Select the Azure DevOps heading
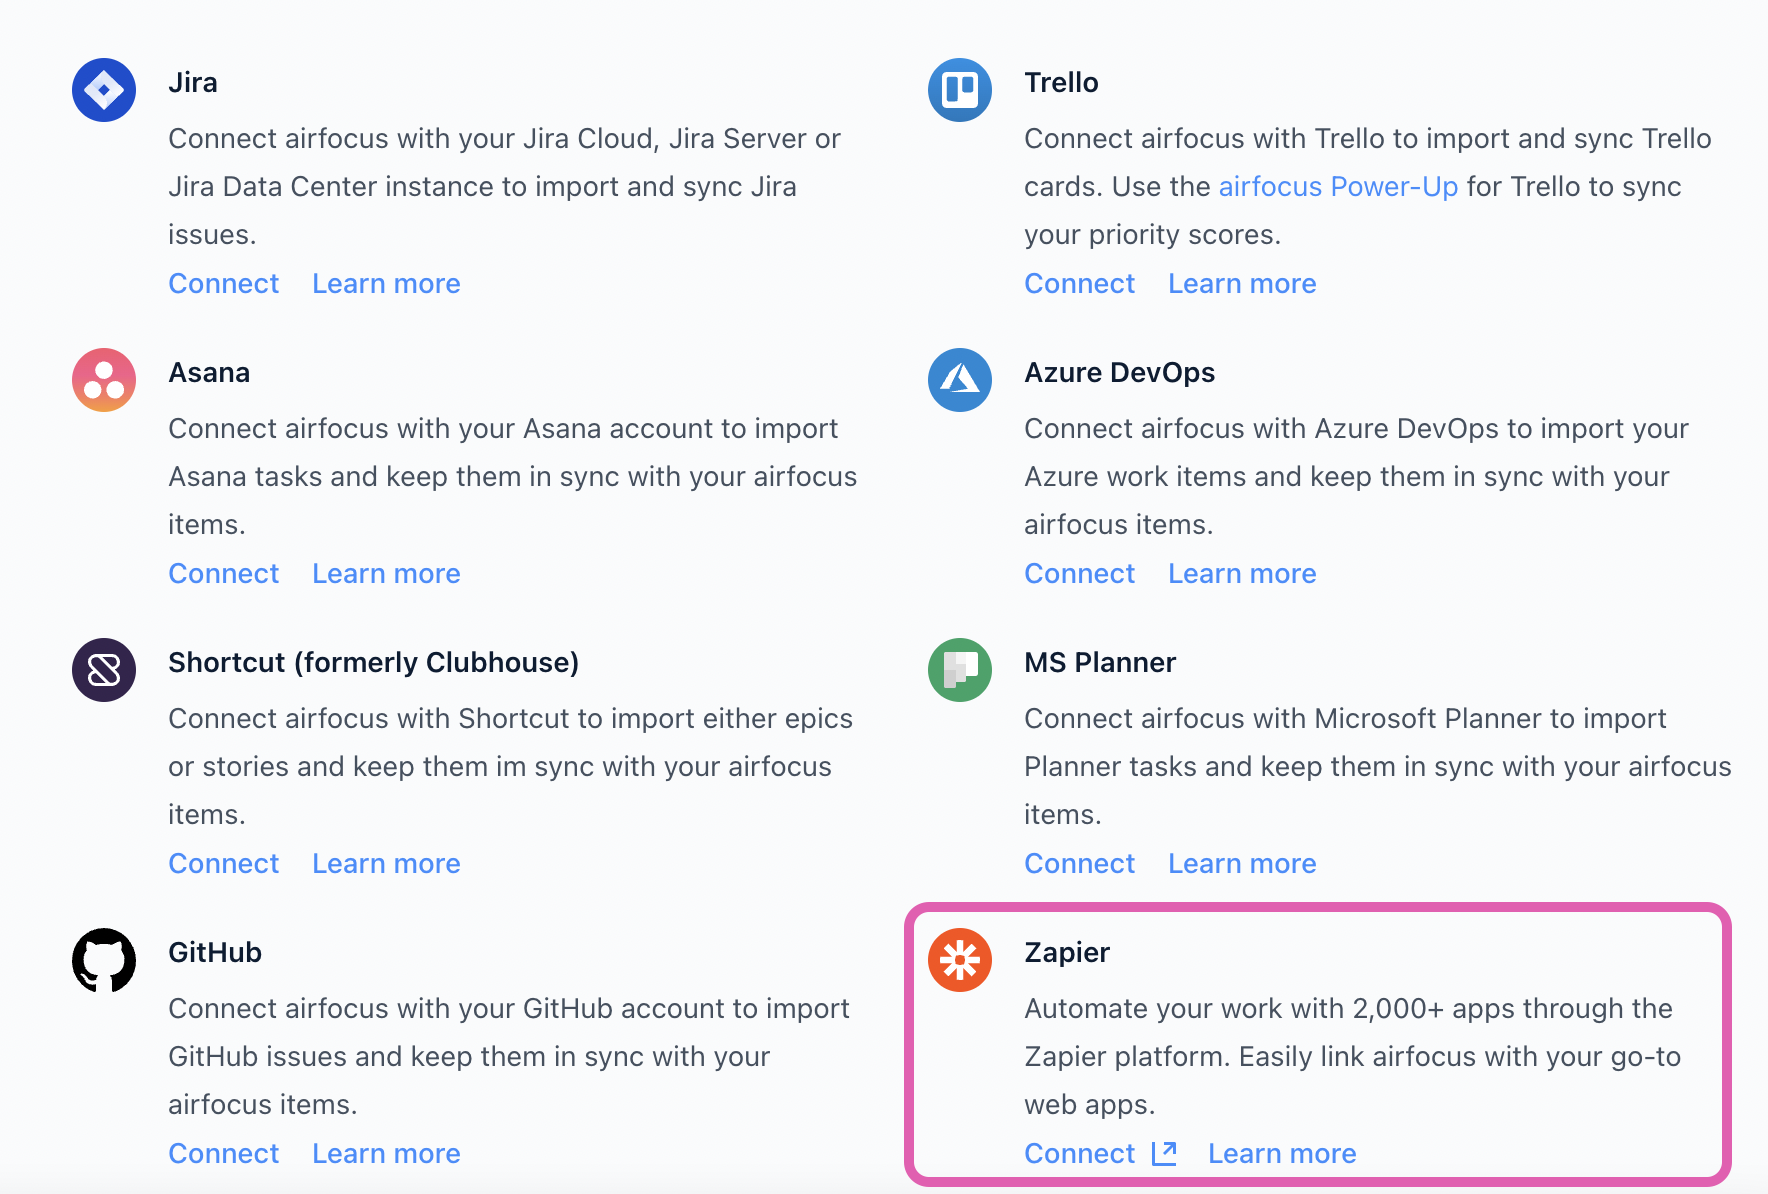This screenshot has height=1194, width=1768. click(1119, 373)
